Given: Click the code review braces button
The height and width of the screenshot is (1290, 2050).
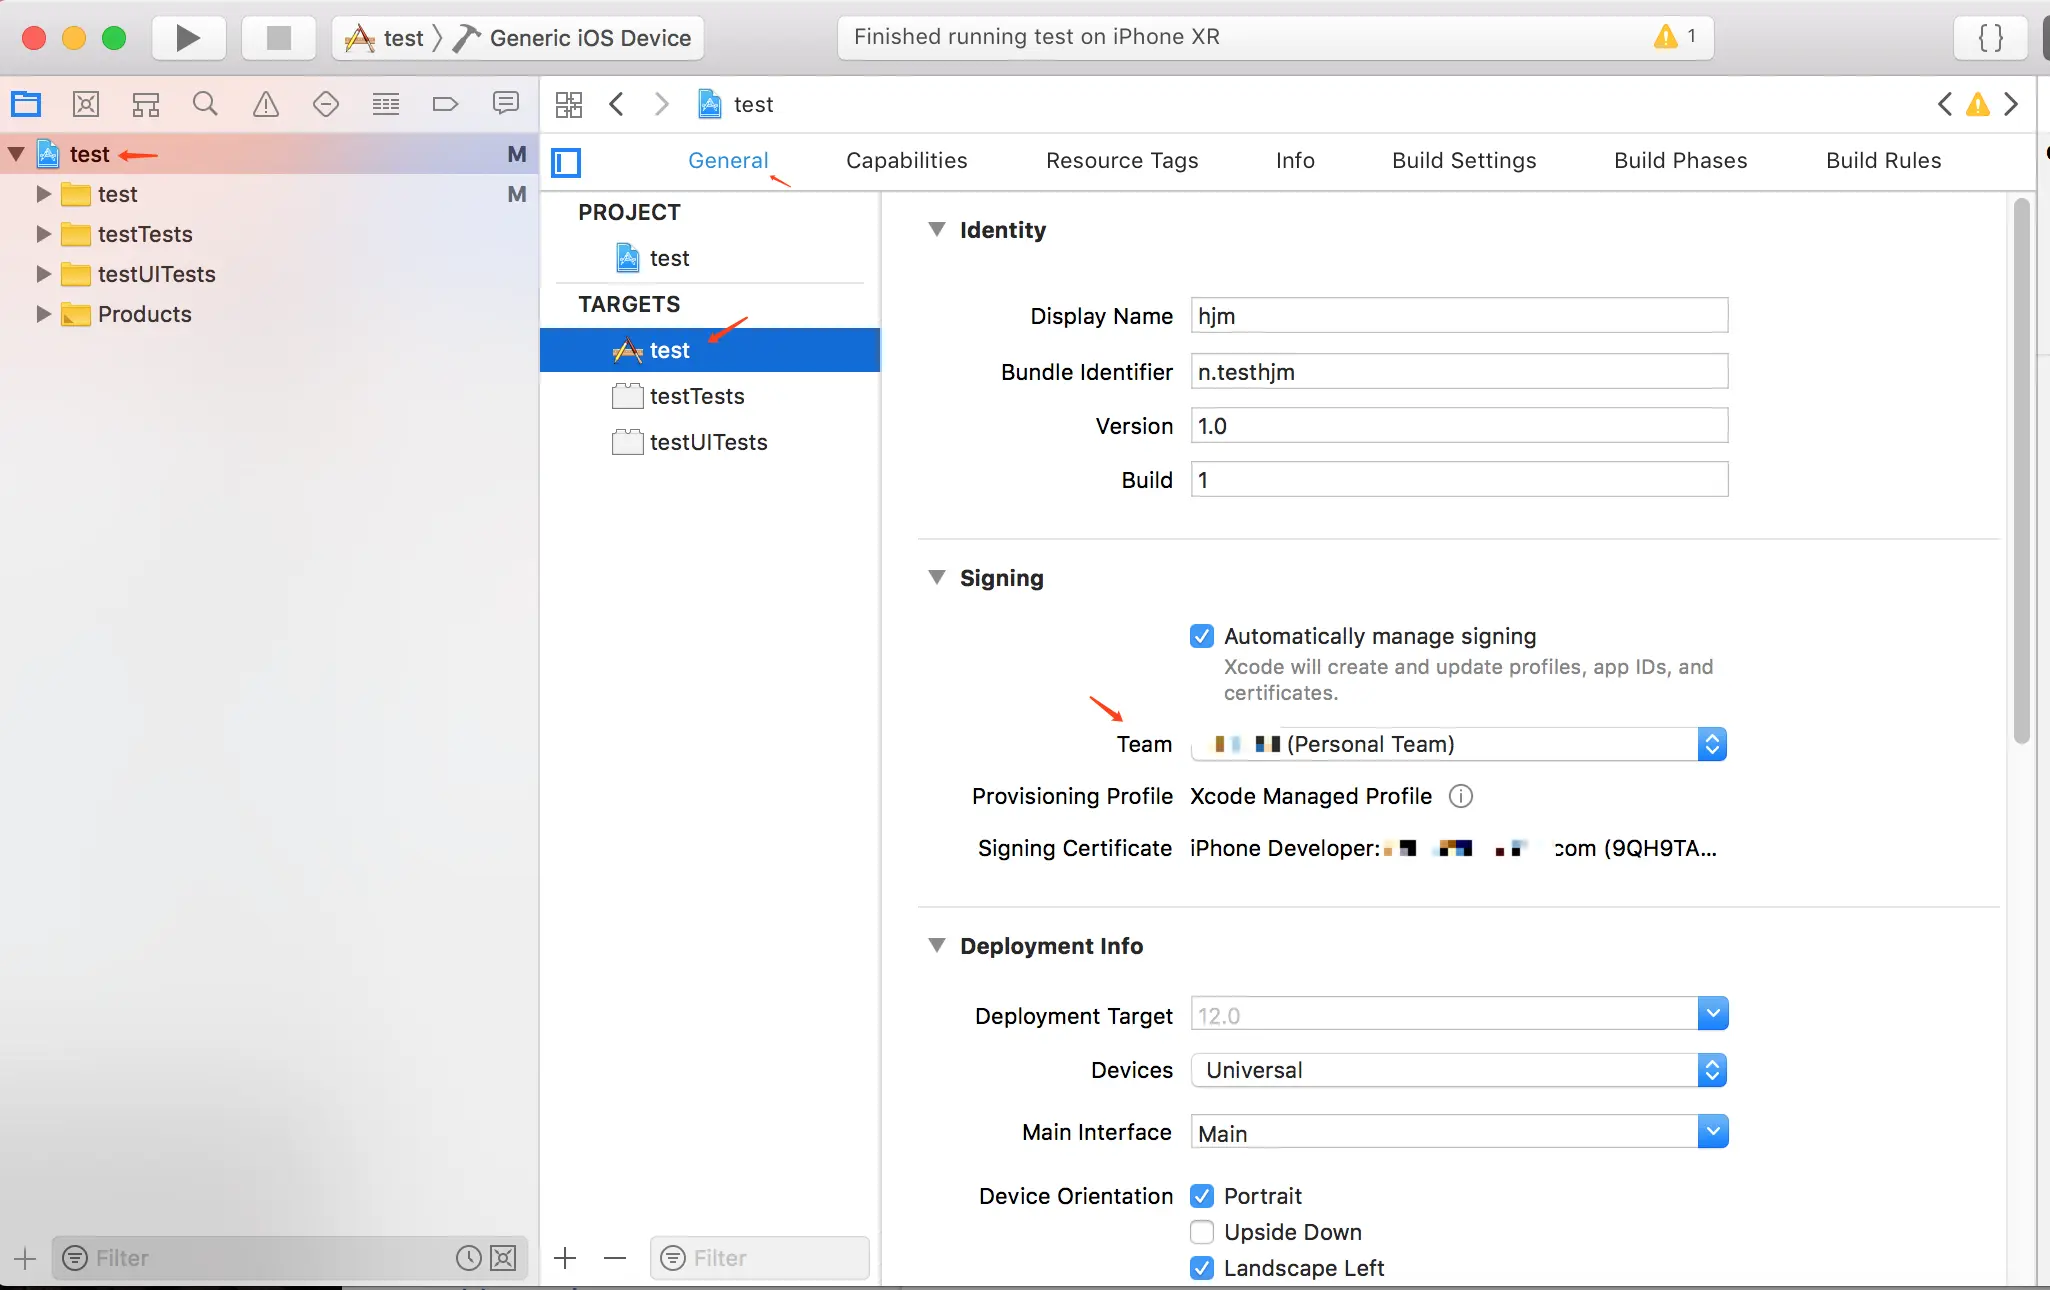Looking at the screenshot, I should point(1990,38).
